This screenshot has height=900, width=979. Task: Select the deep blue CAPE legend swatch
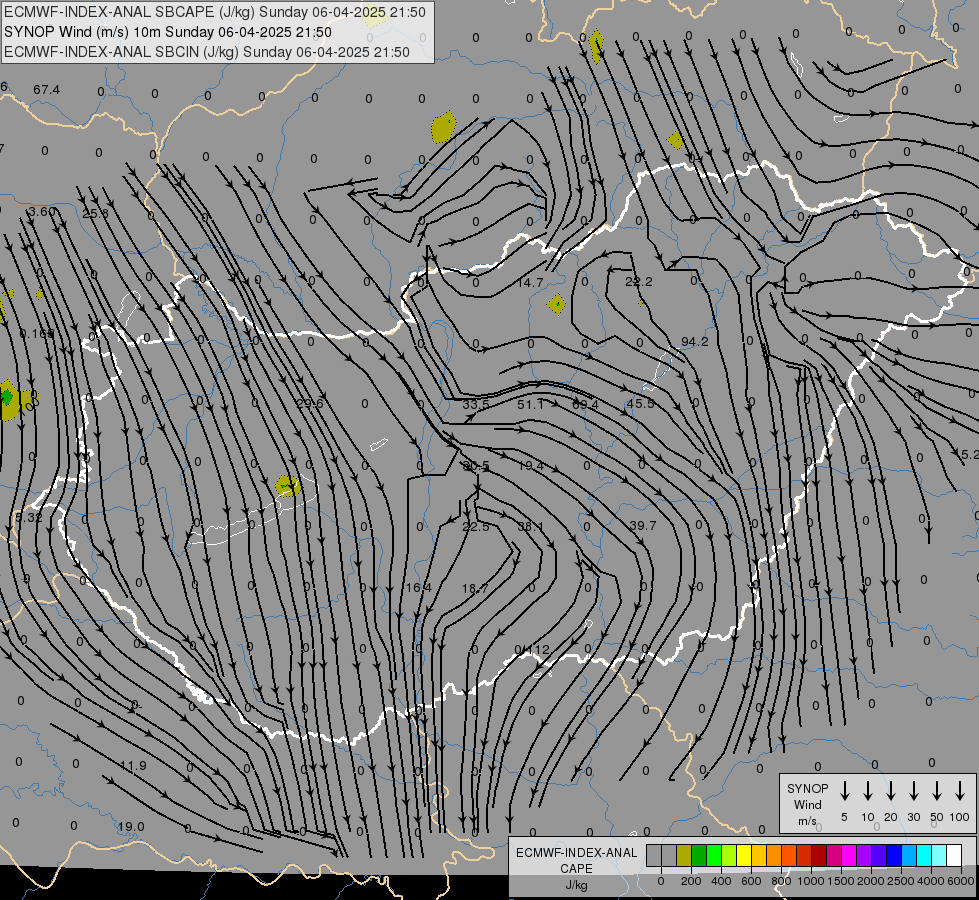[x=893, y=855]
